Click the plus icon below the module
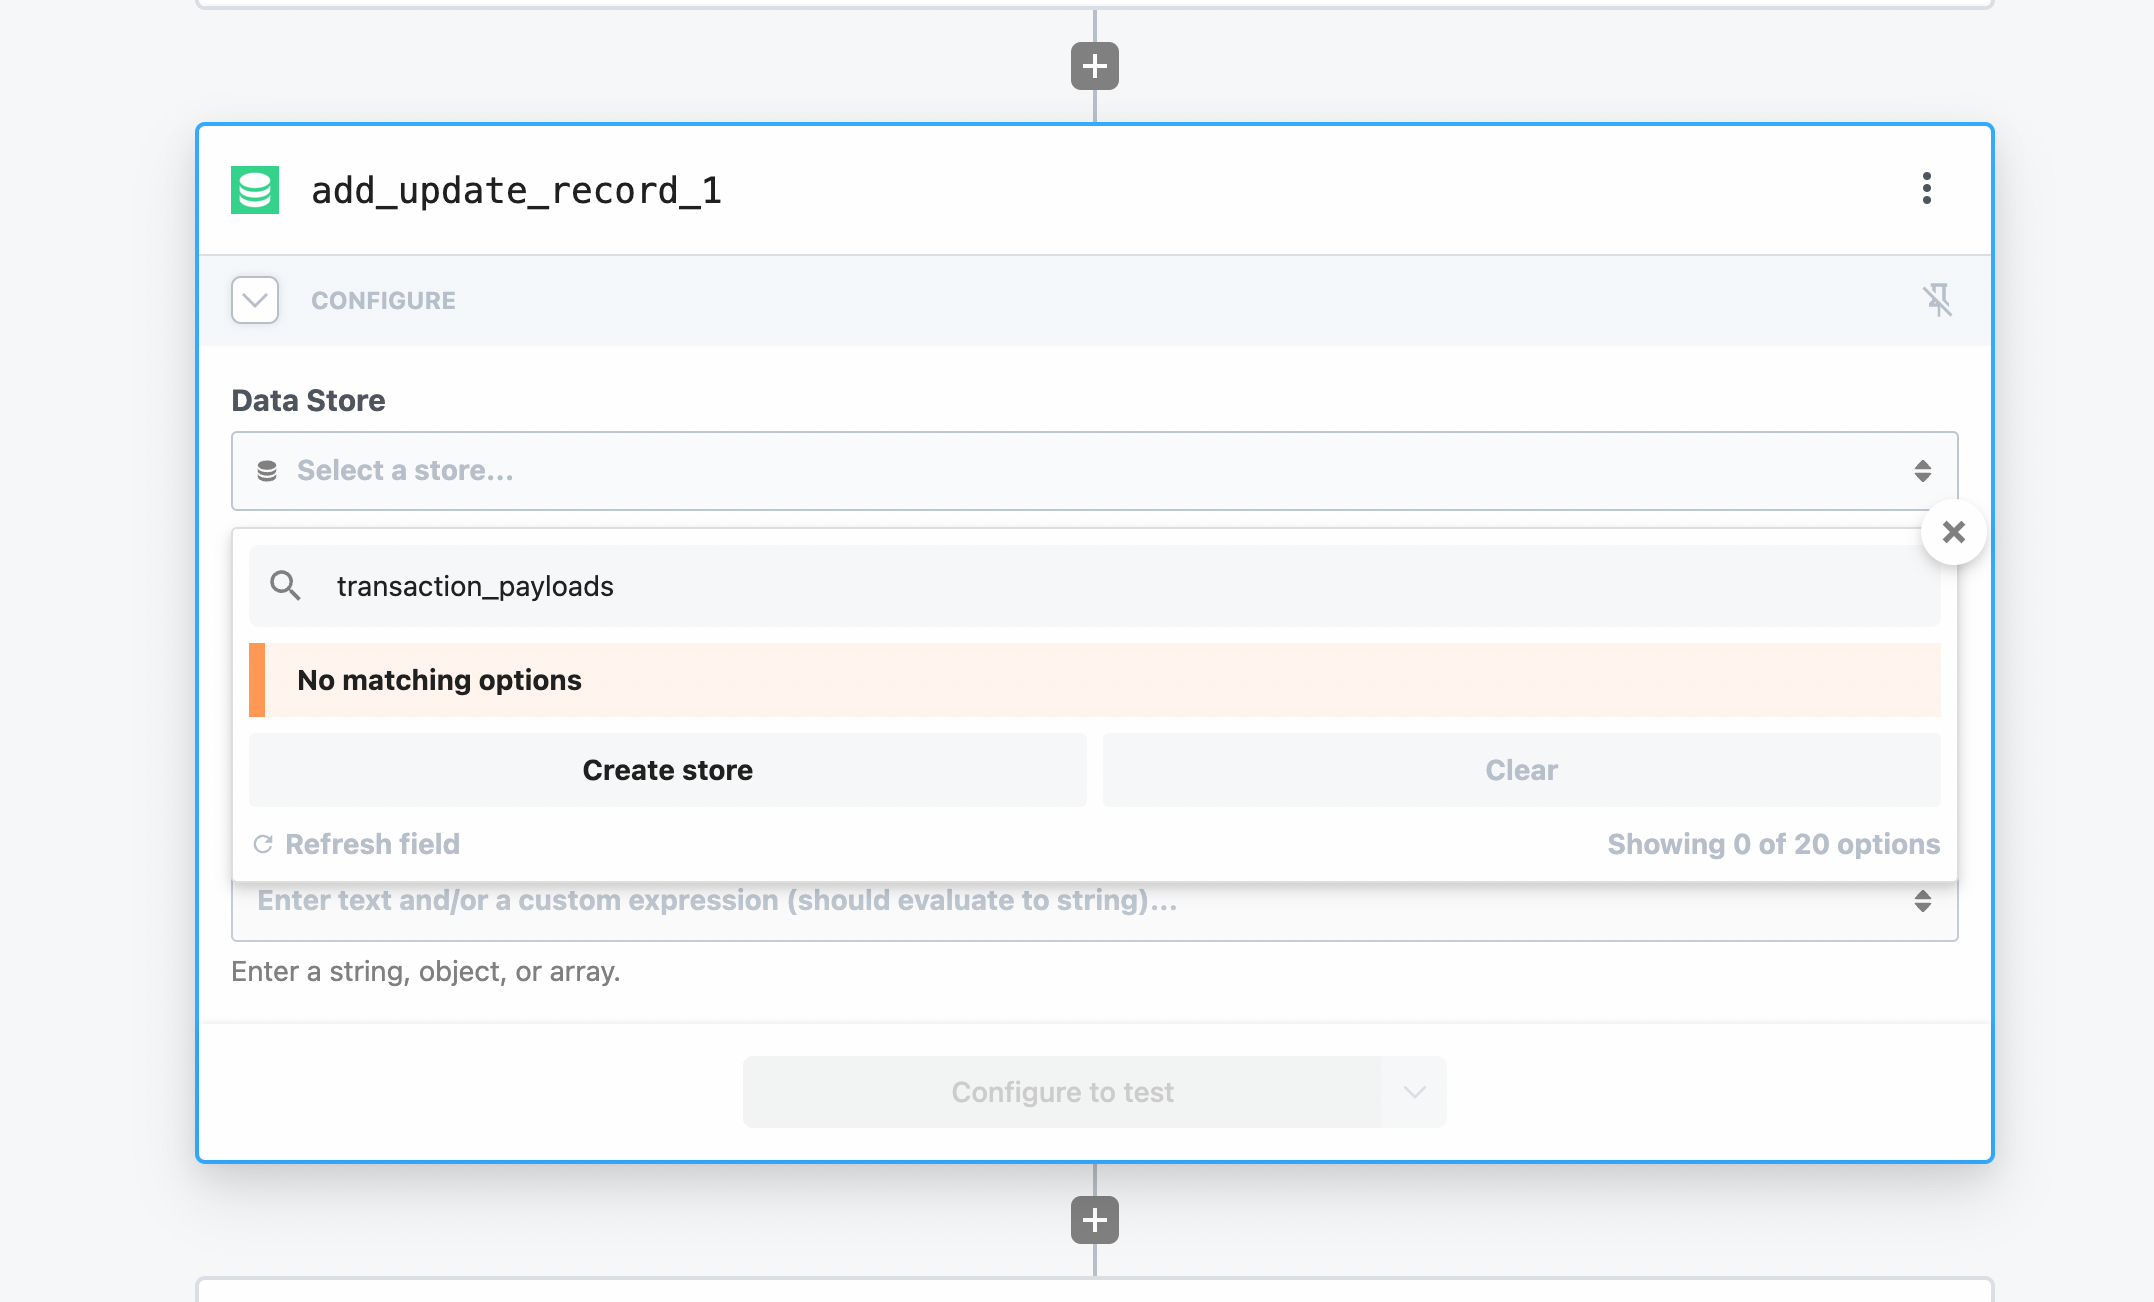Image resolution: width=2154 pixels, height=1302 pixels. click(1094, 1219)
